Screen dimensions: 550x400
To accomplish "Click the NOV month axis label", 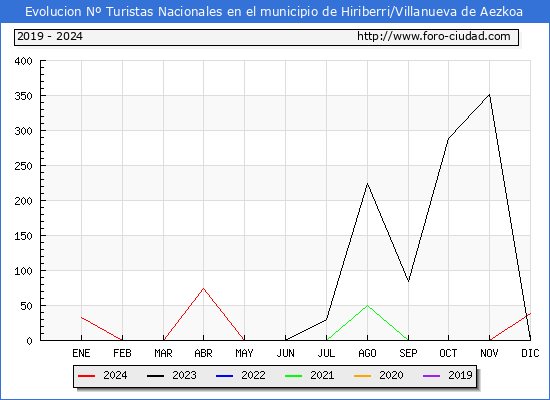I will point(489,353).
